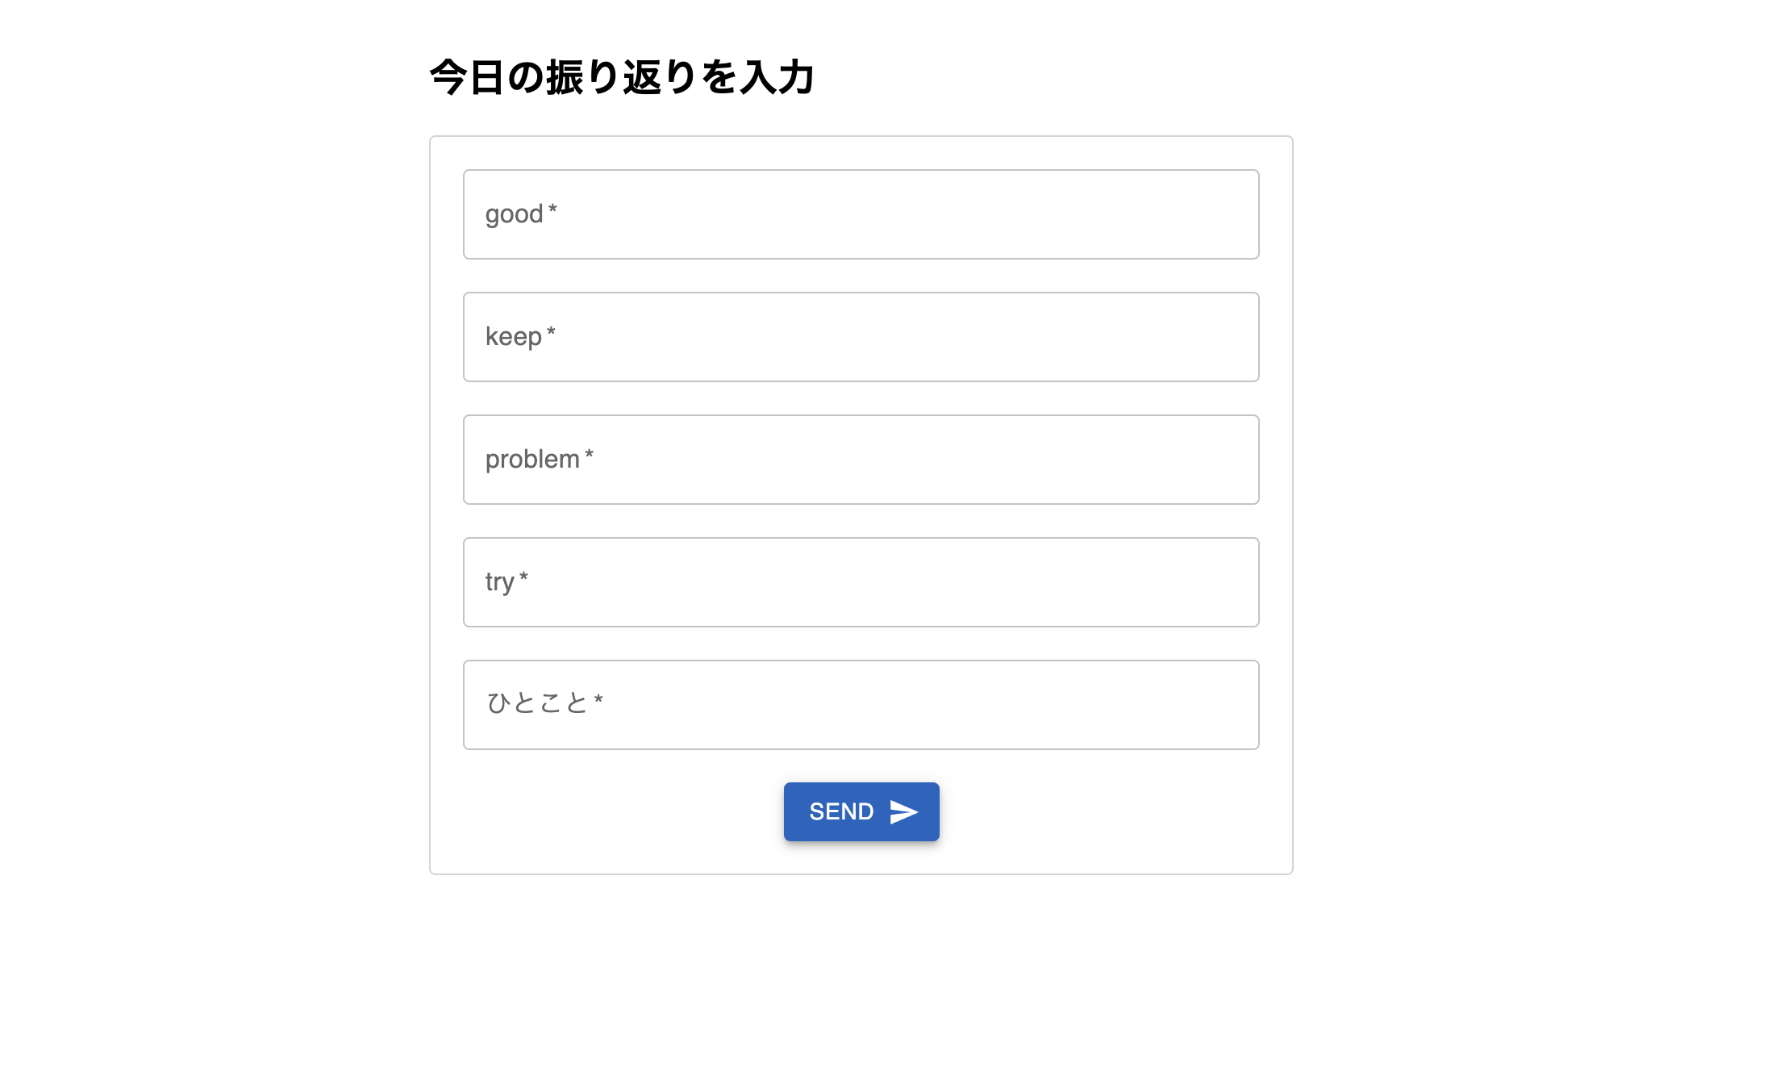The height and width of the screenshot is (1076, 1774).
Task: Focus the keep text field
Action: (861, 337)
